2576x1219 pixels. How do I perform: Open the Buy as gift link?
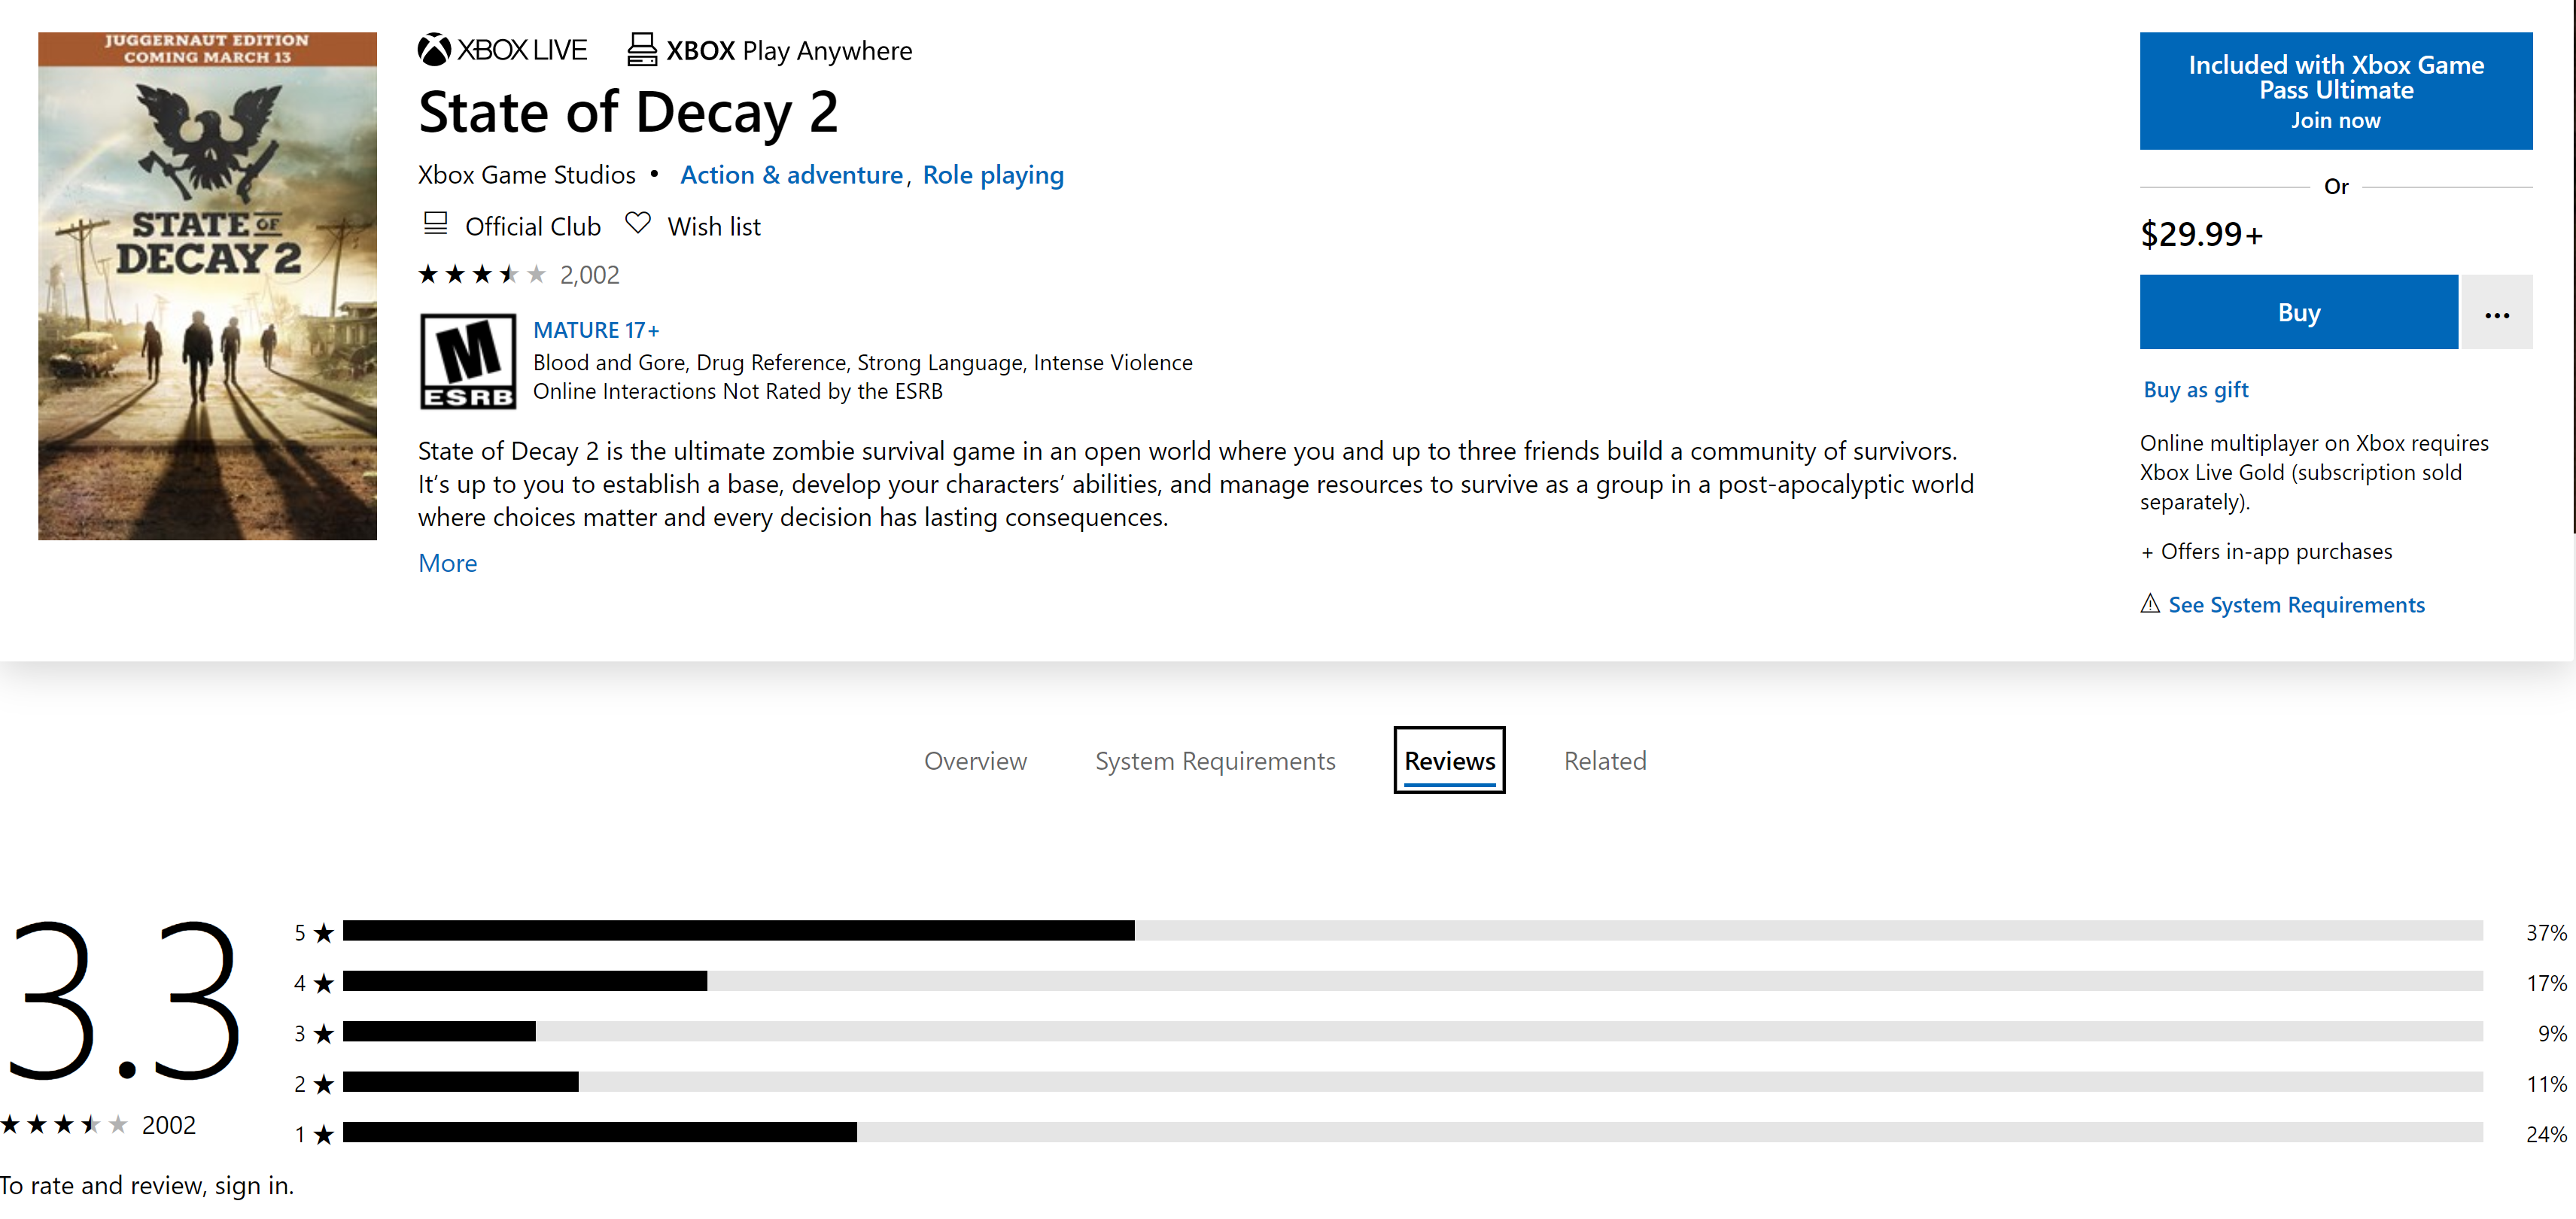pos(2195,390)
